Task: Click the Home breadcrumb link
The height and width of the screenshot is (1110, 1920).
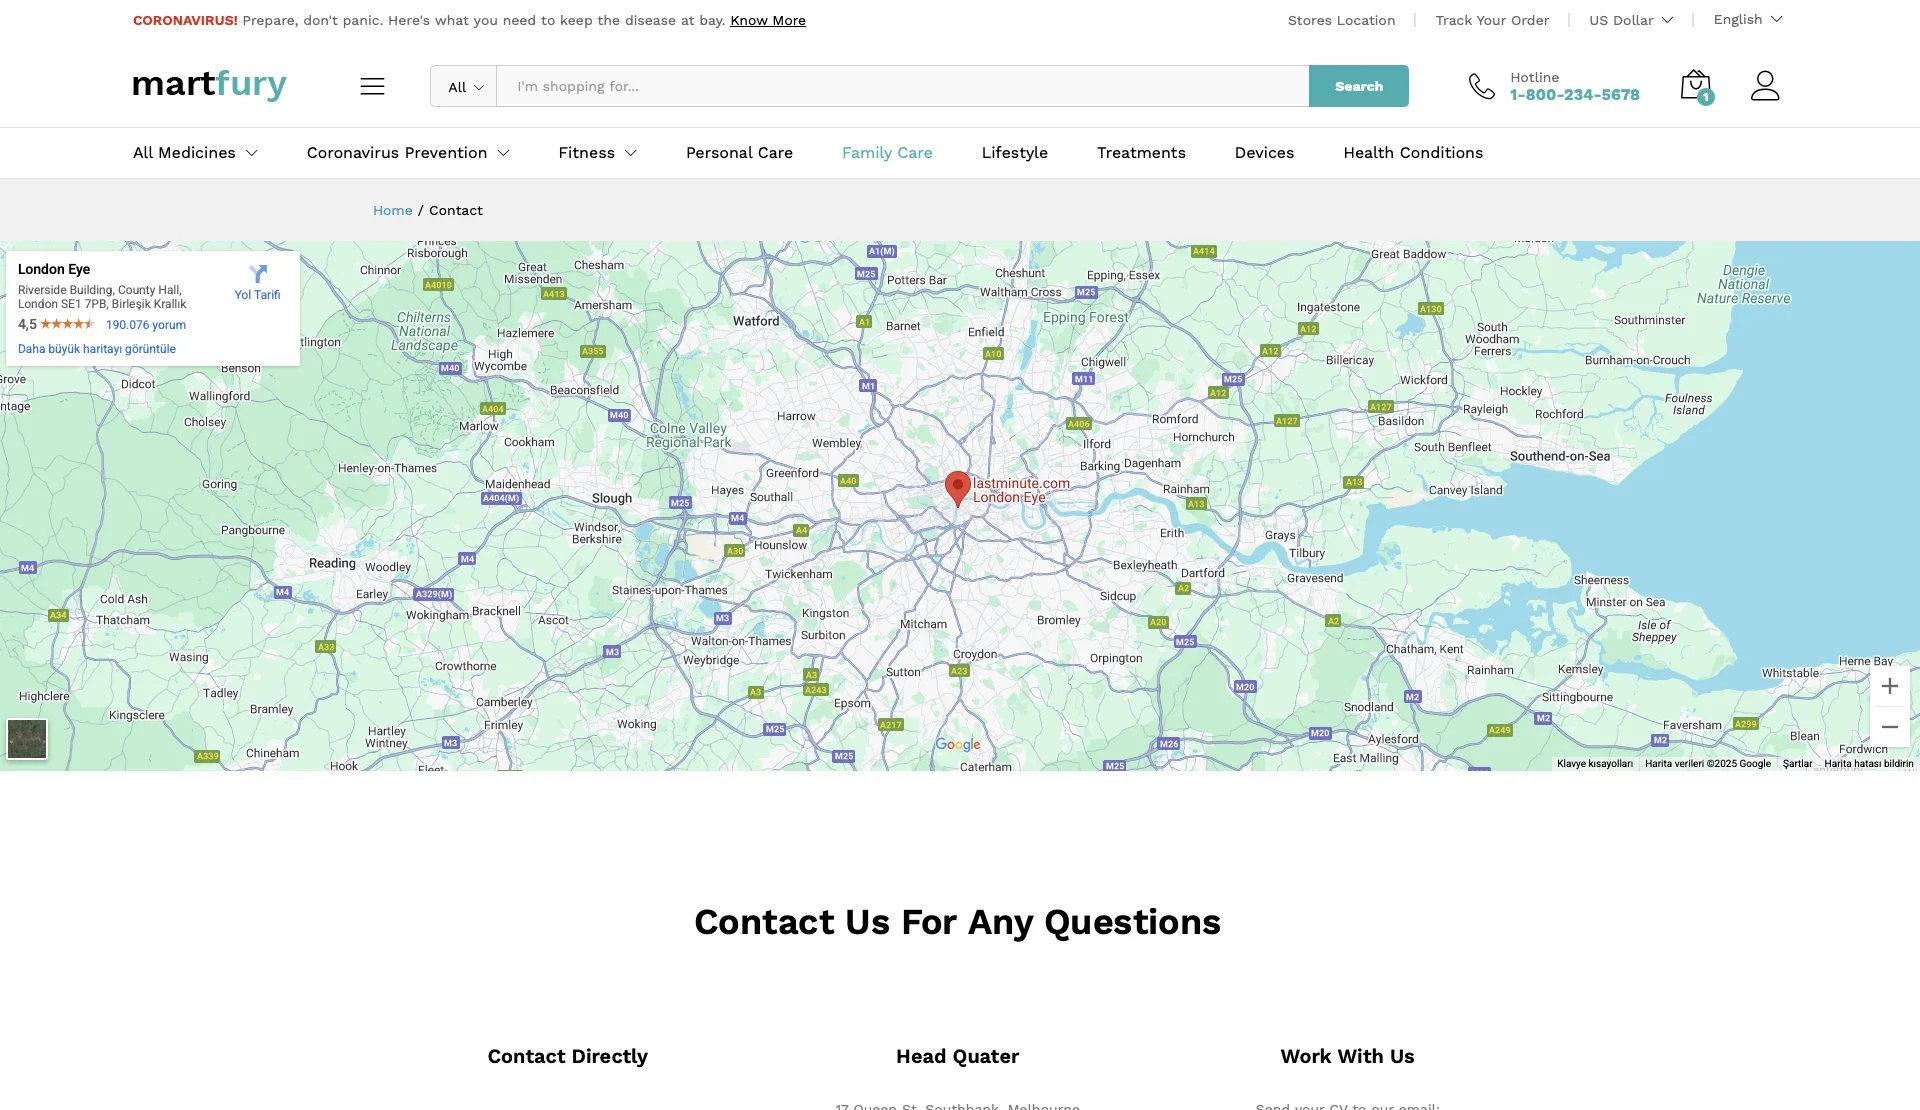Action: (392, 210)
